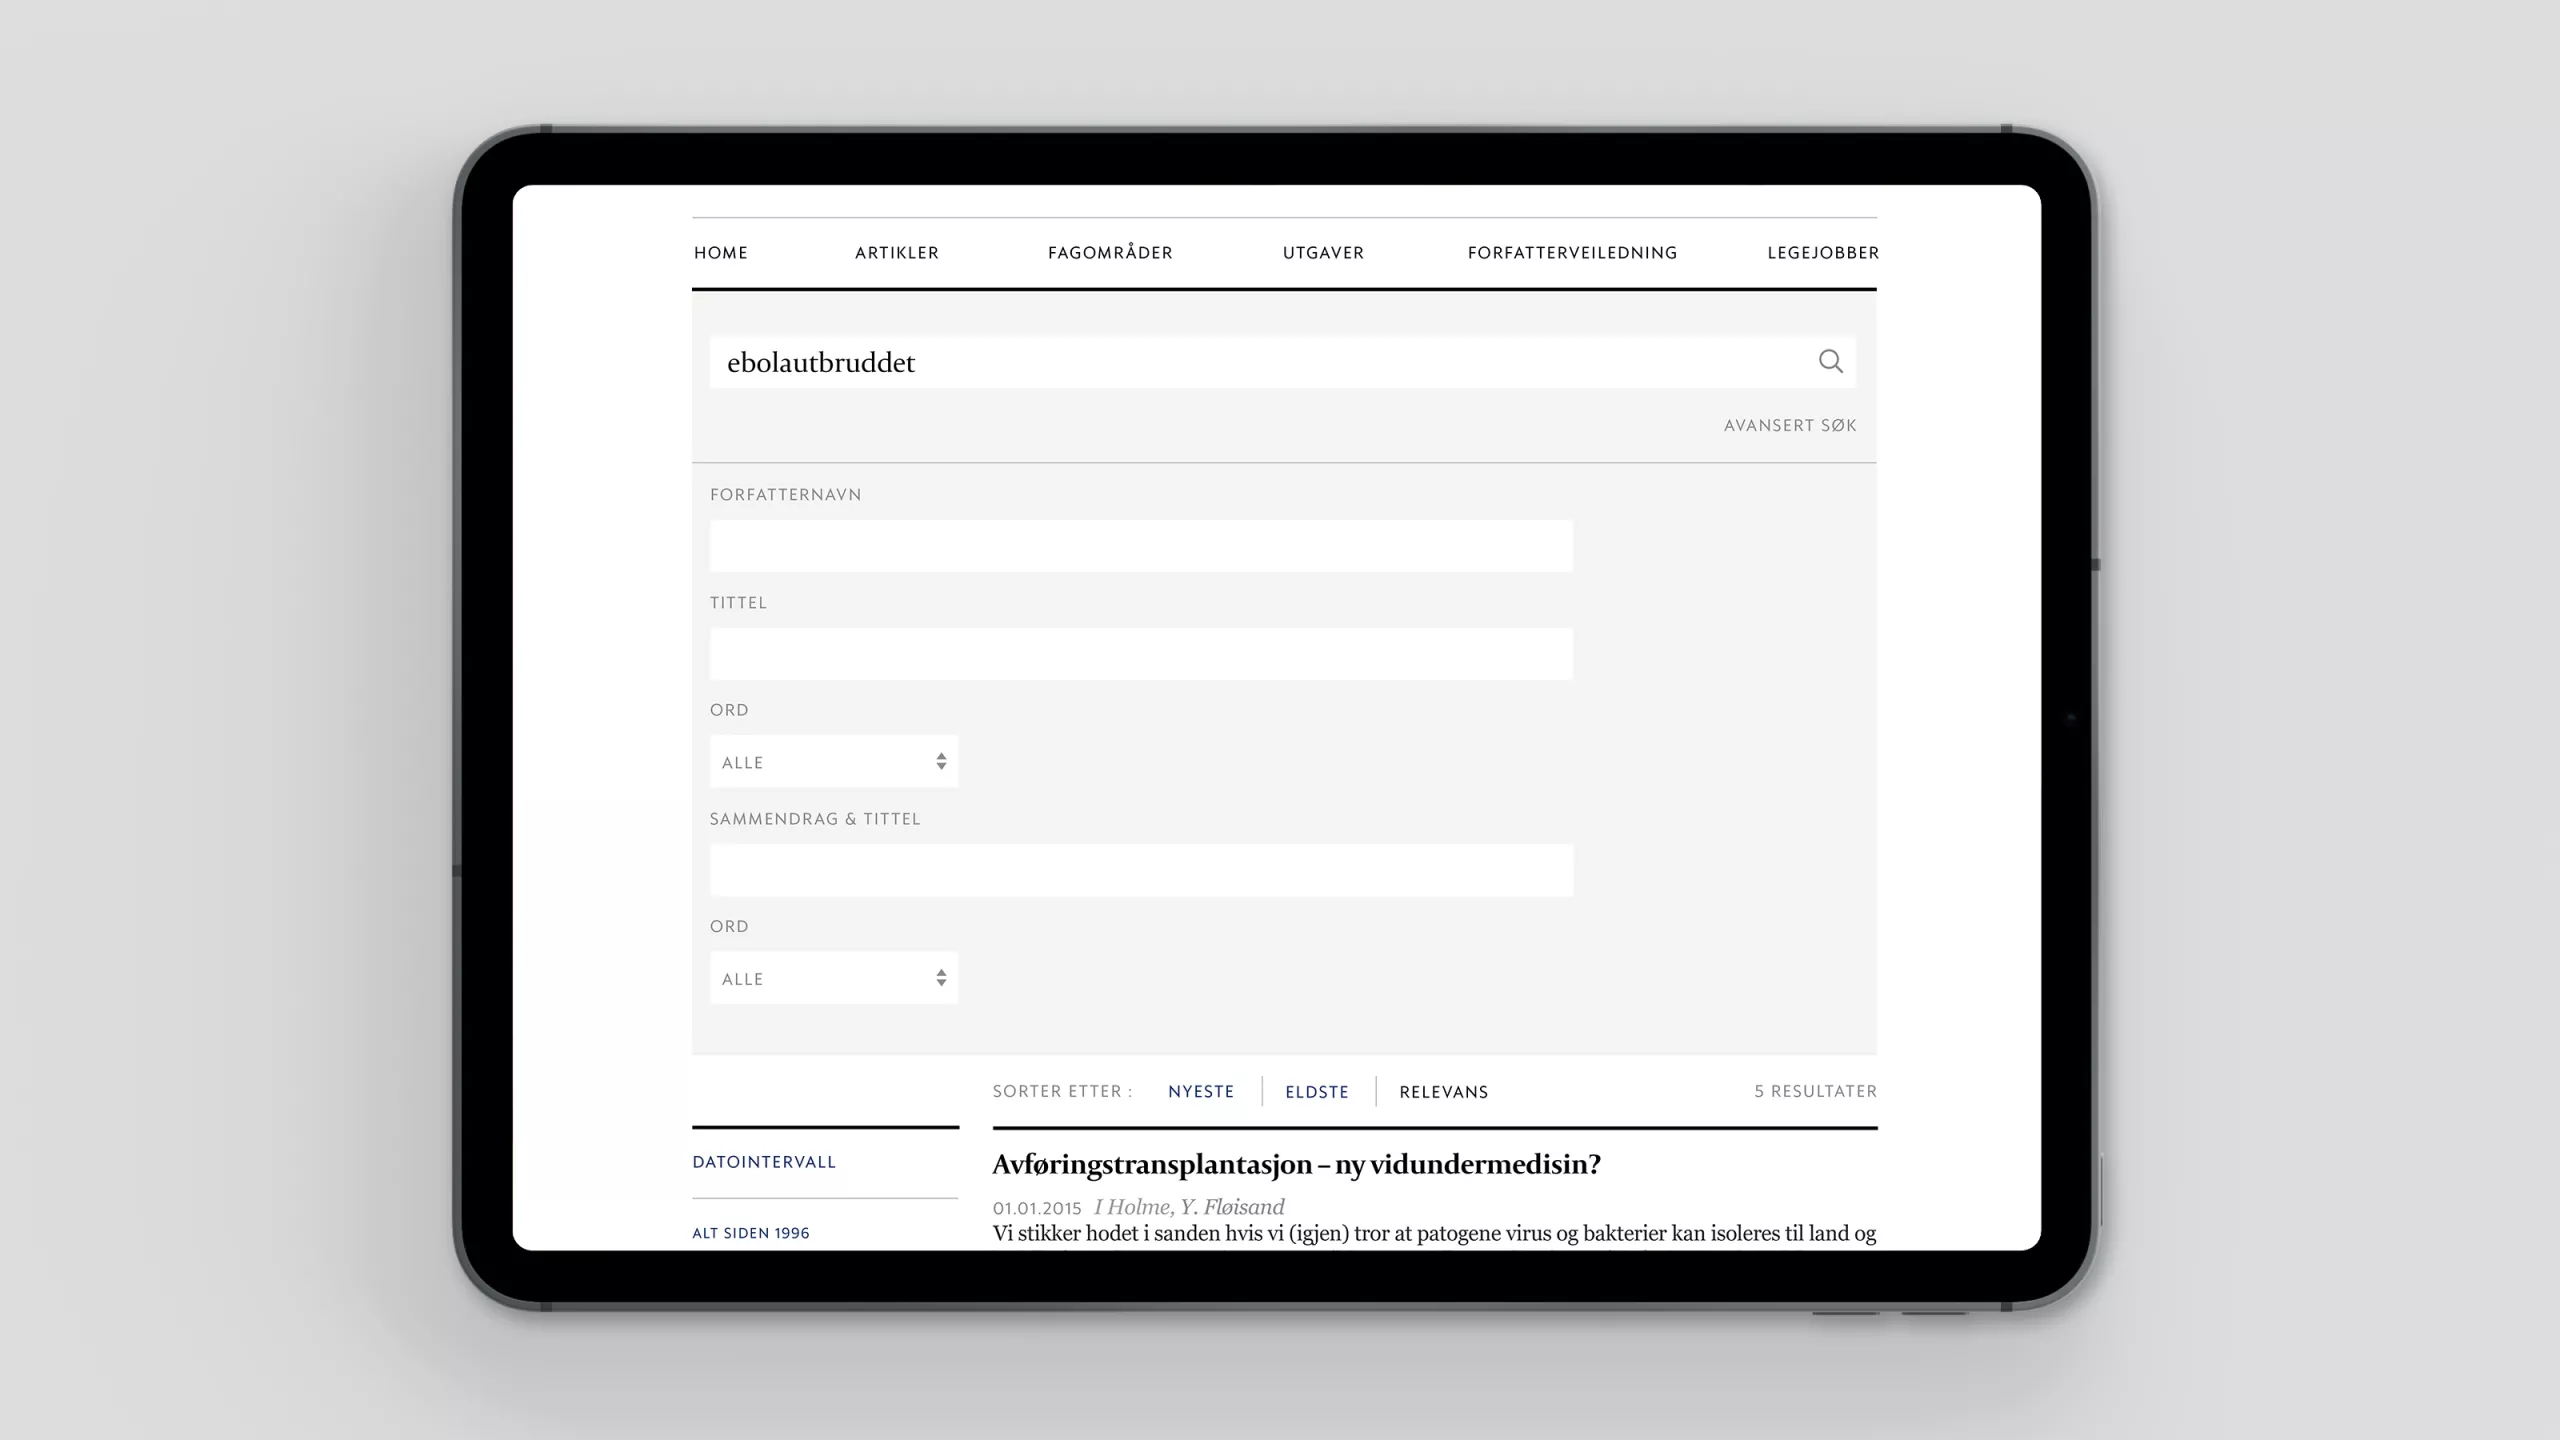Screen dimensions: 2560x1440
Task: Sort results by RELEVANS
Action: 1443,1091
